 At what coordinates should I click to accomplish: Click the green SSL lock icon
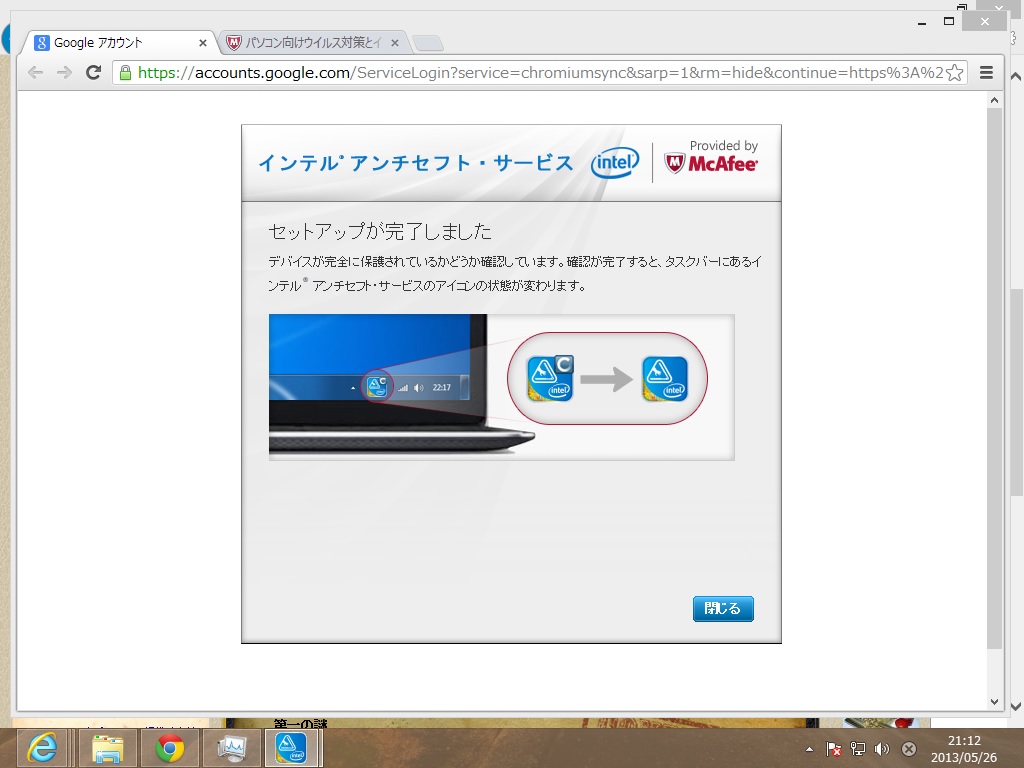click(x=125, y=72)
